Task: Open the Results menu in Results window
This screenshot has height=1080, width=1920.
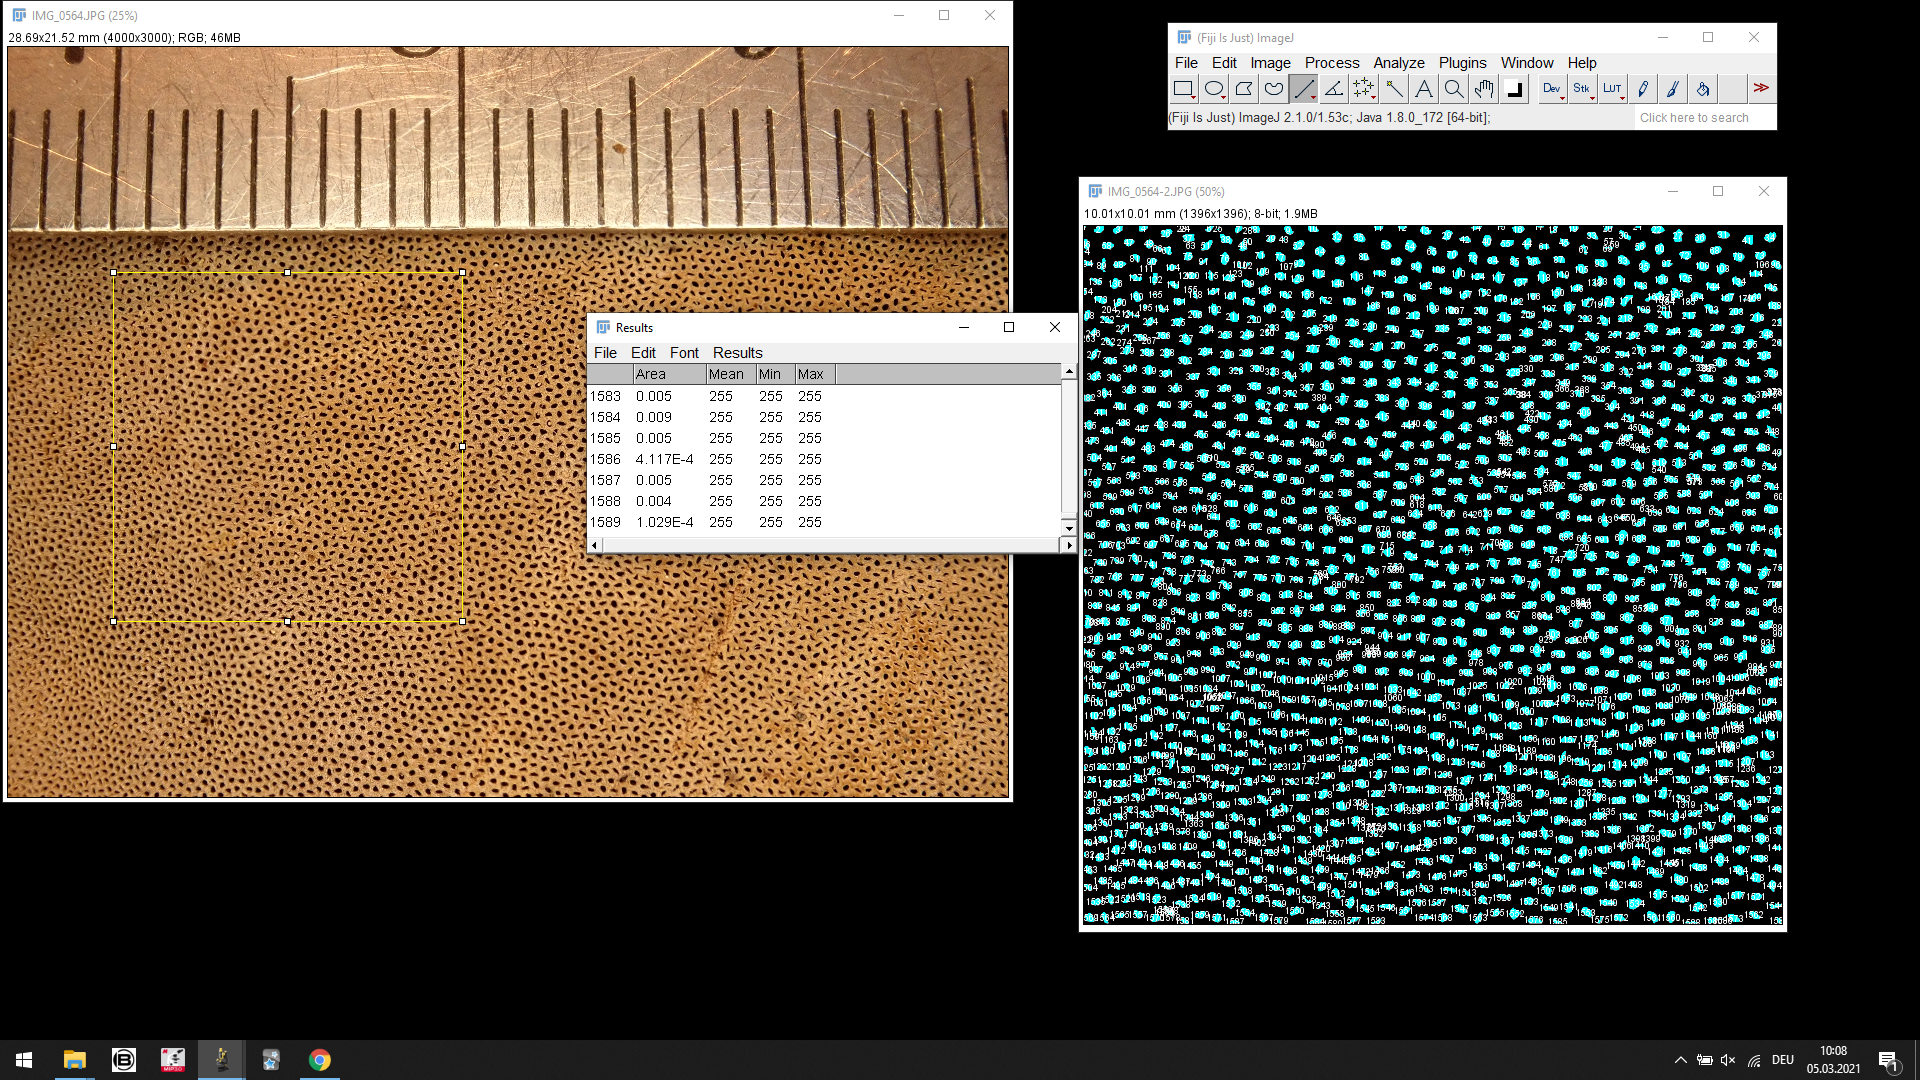Action: (737, 353)
